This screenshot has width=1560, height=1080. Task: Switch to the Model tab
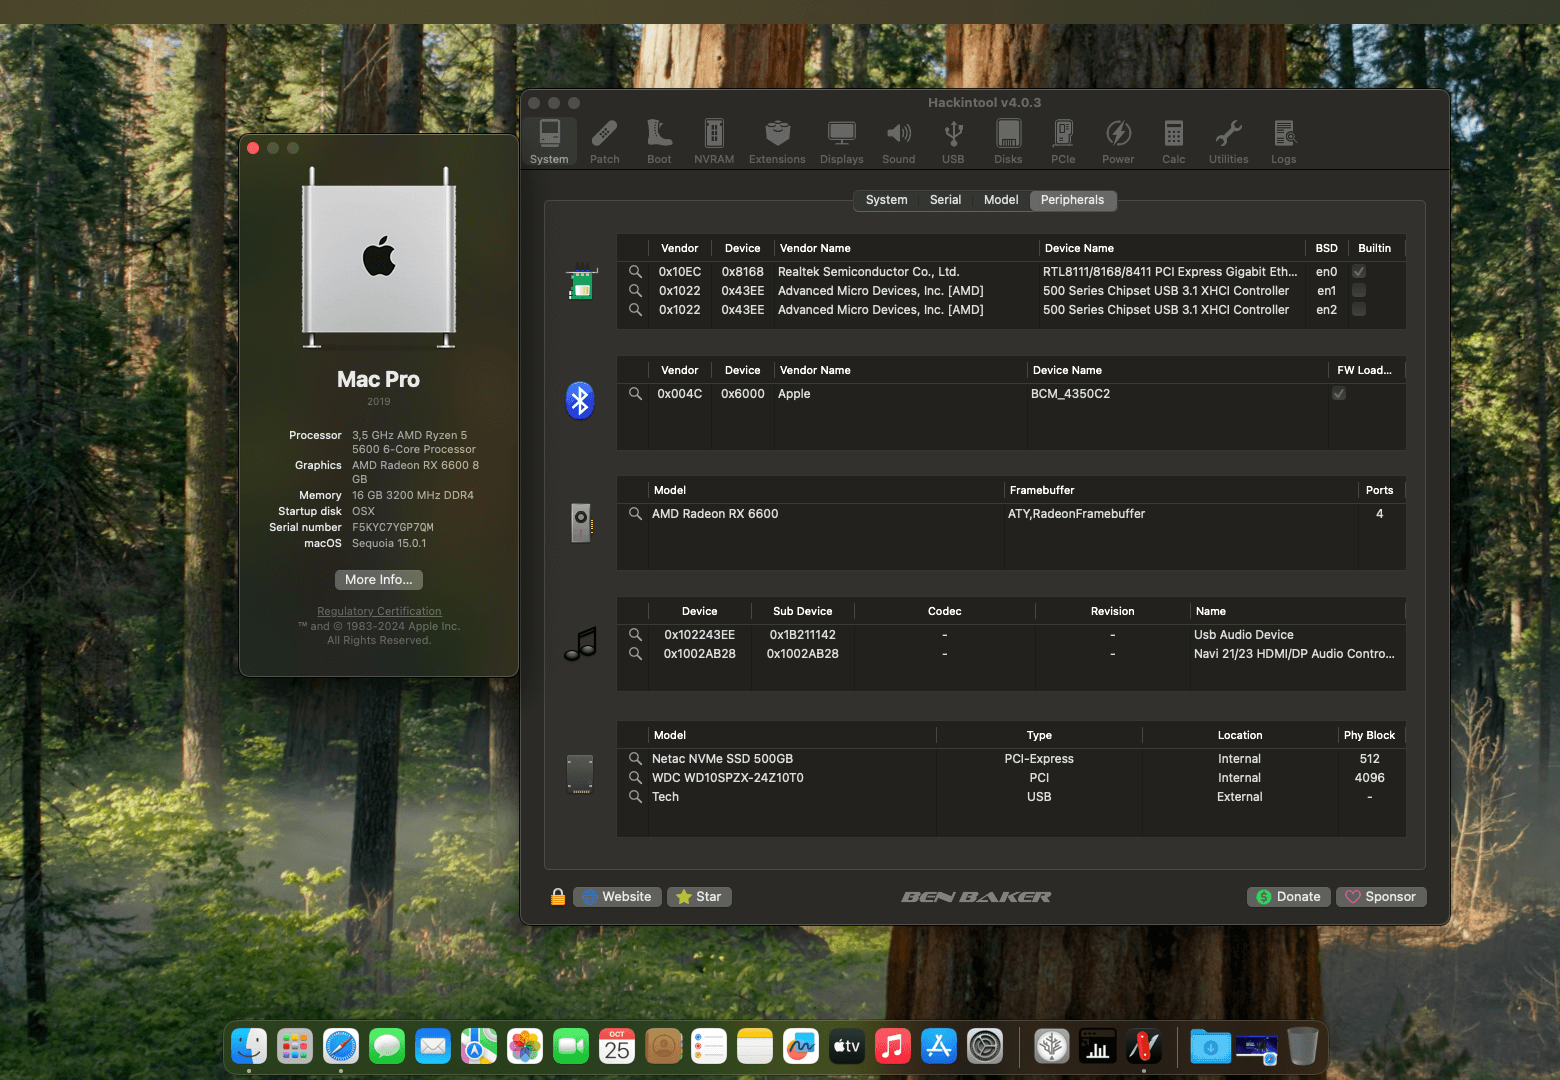[x=1001, y=200]
